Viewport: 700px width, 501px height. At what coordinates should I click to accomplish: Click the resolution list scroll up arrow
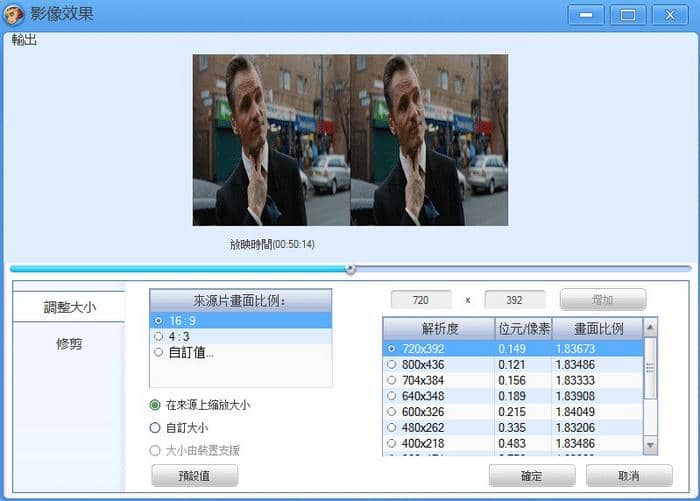650,328
